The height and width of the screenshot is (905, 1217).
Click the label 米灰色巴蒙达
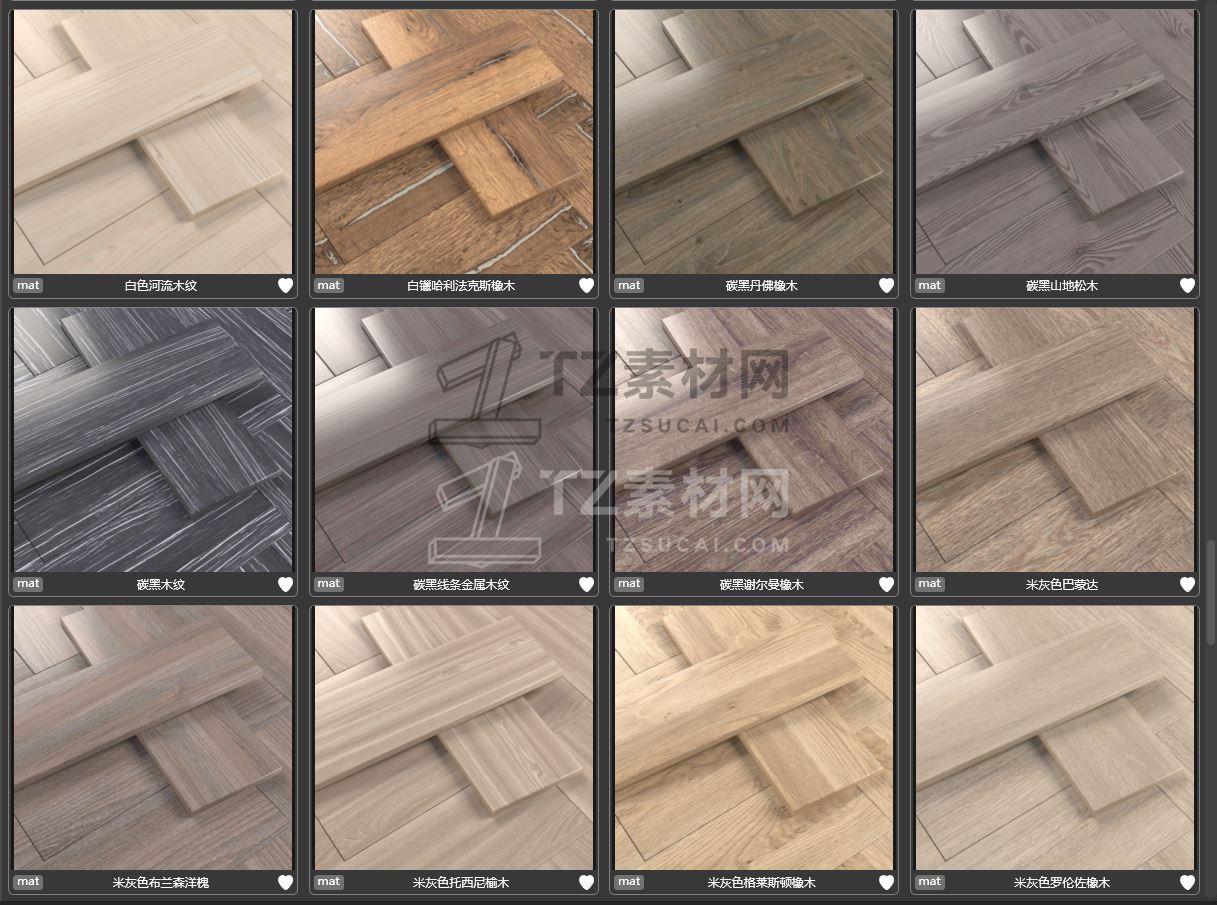point(1062,584)
